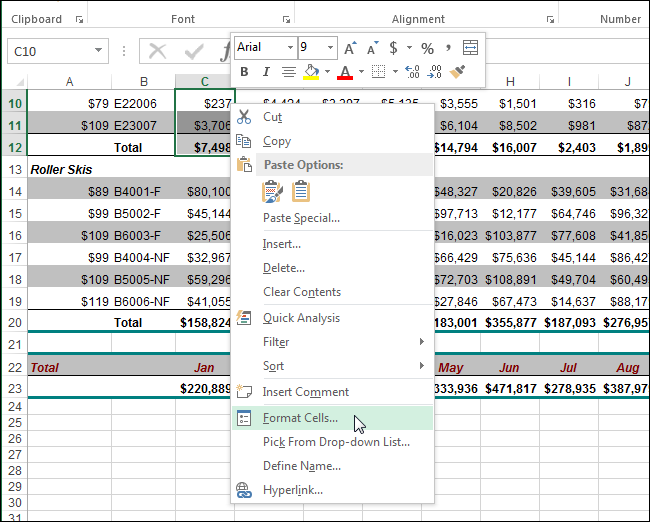Click the Decrease Decimal icon
The width and height of the screenshot is (650, 522).
(435, 72)
